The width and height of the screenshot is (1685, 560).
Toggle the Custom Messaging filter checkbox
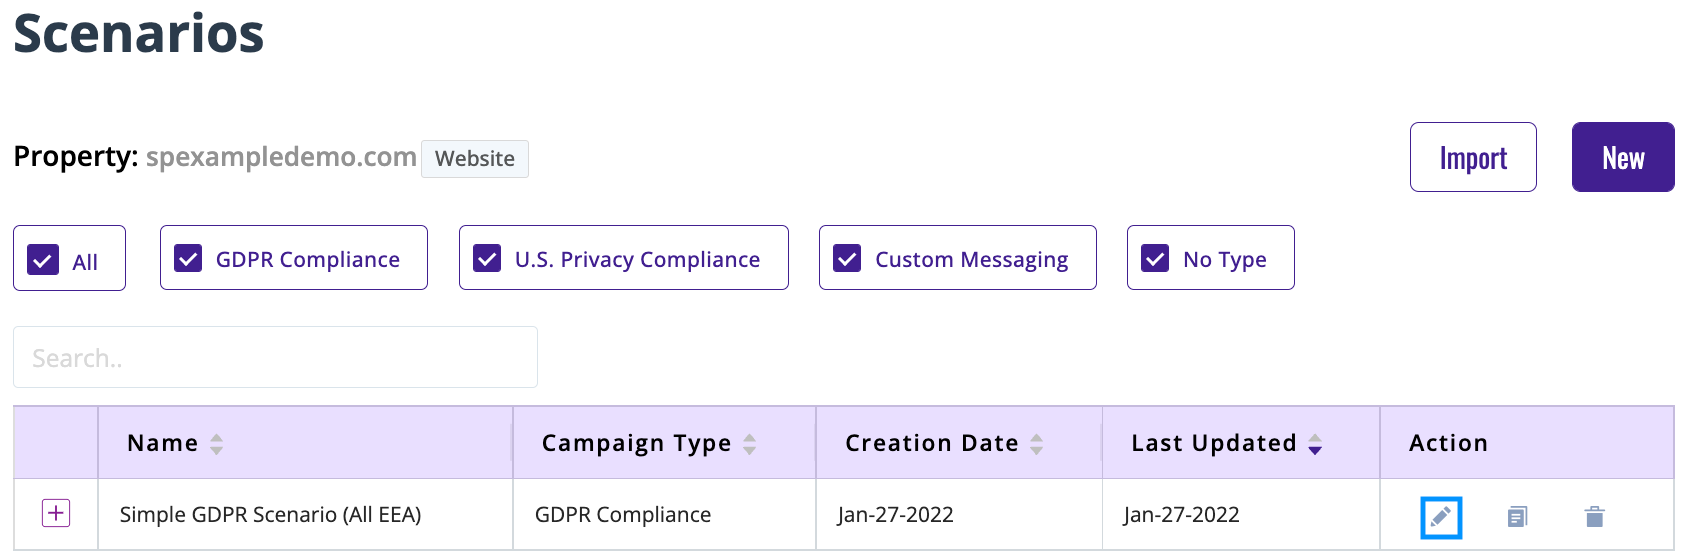click(847, 259)
